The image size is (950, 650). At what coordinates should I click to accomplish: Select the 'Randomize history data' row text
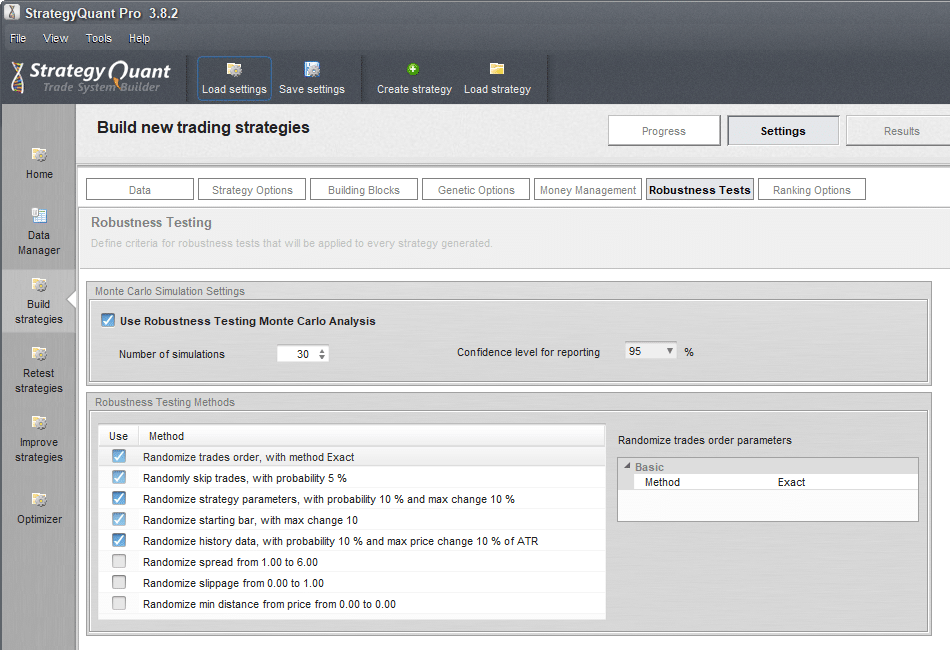pyautogui.click(x=340, y=541)
